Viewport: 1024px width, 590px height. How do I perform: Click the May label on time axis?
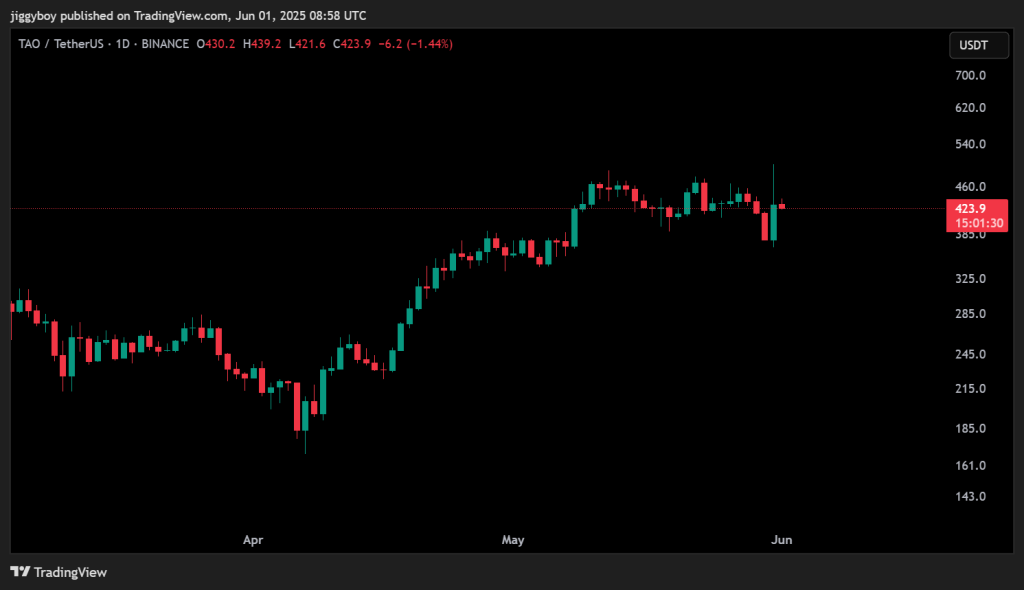[x=513, y=540]
